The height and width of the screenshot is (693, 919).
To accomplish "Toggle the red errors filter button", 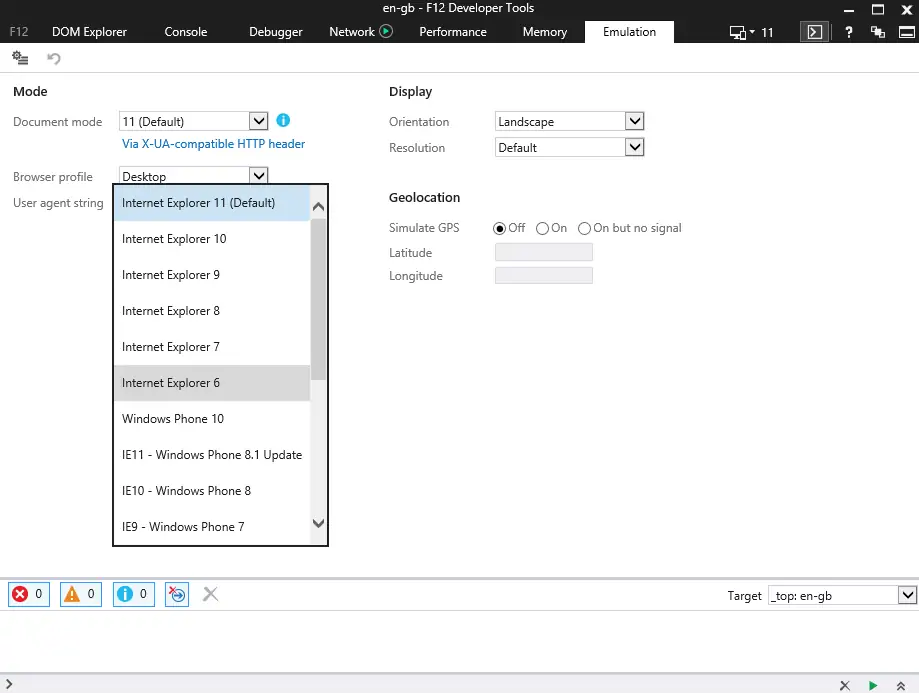I will click(29, 595).
